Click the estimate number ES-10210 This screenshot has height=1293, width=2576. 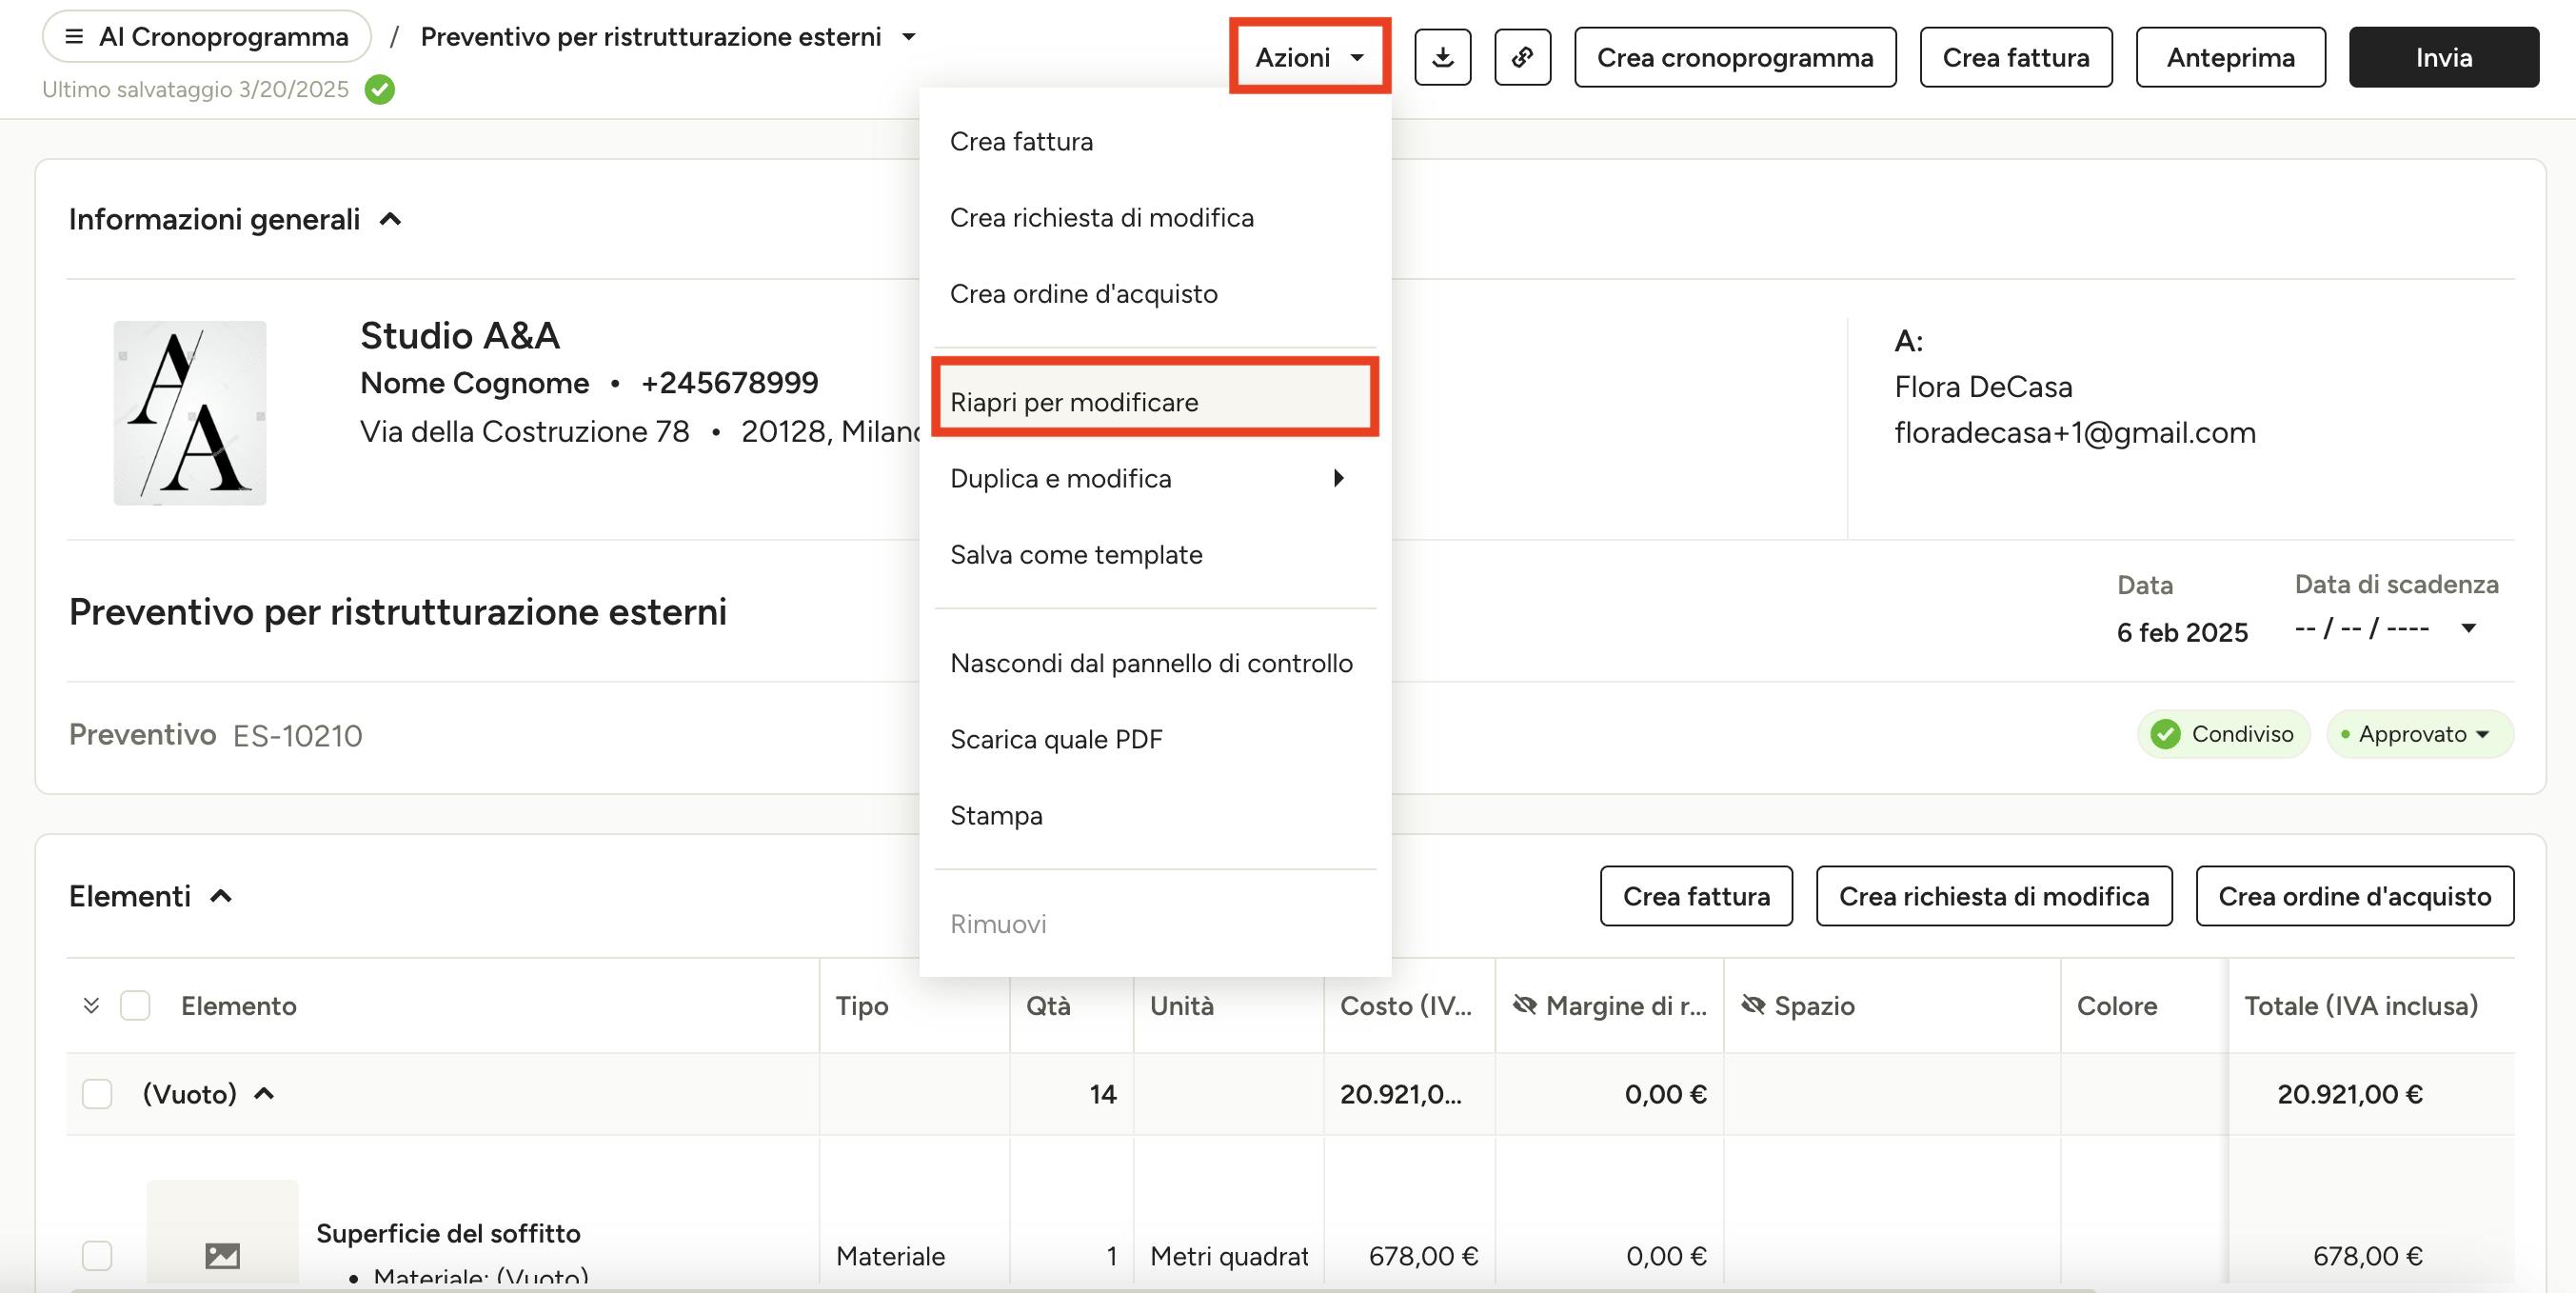[x=298, y=735]
